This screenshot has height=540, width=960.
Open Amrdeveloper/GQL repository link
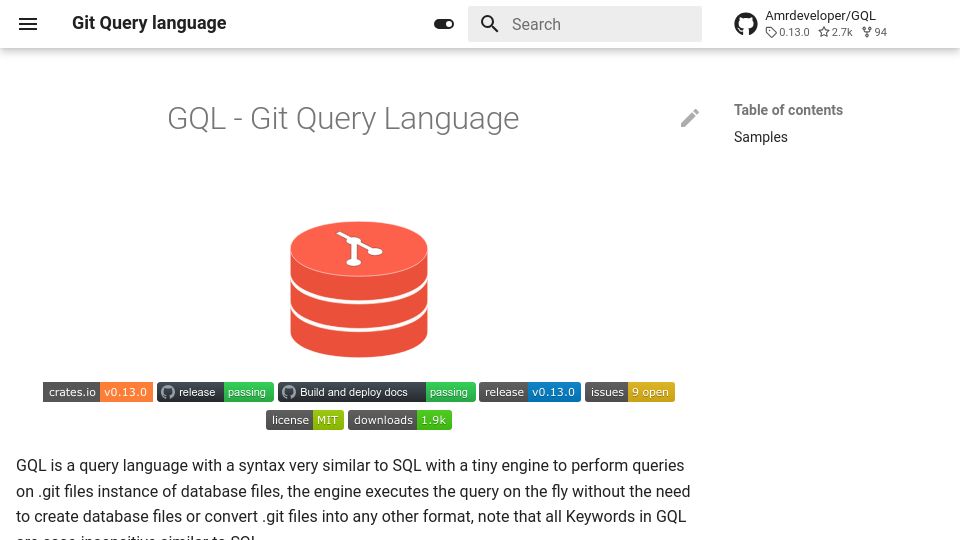point(820,16)
